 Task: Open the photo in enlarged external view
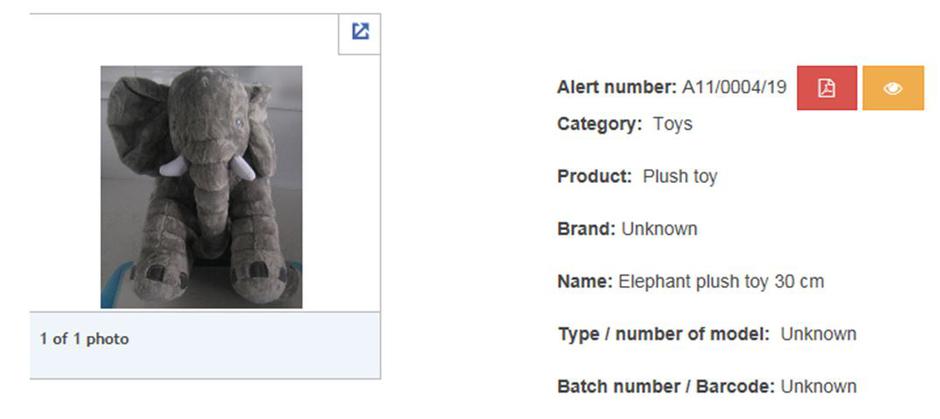[x=360, y=32]
